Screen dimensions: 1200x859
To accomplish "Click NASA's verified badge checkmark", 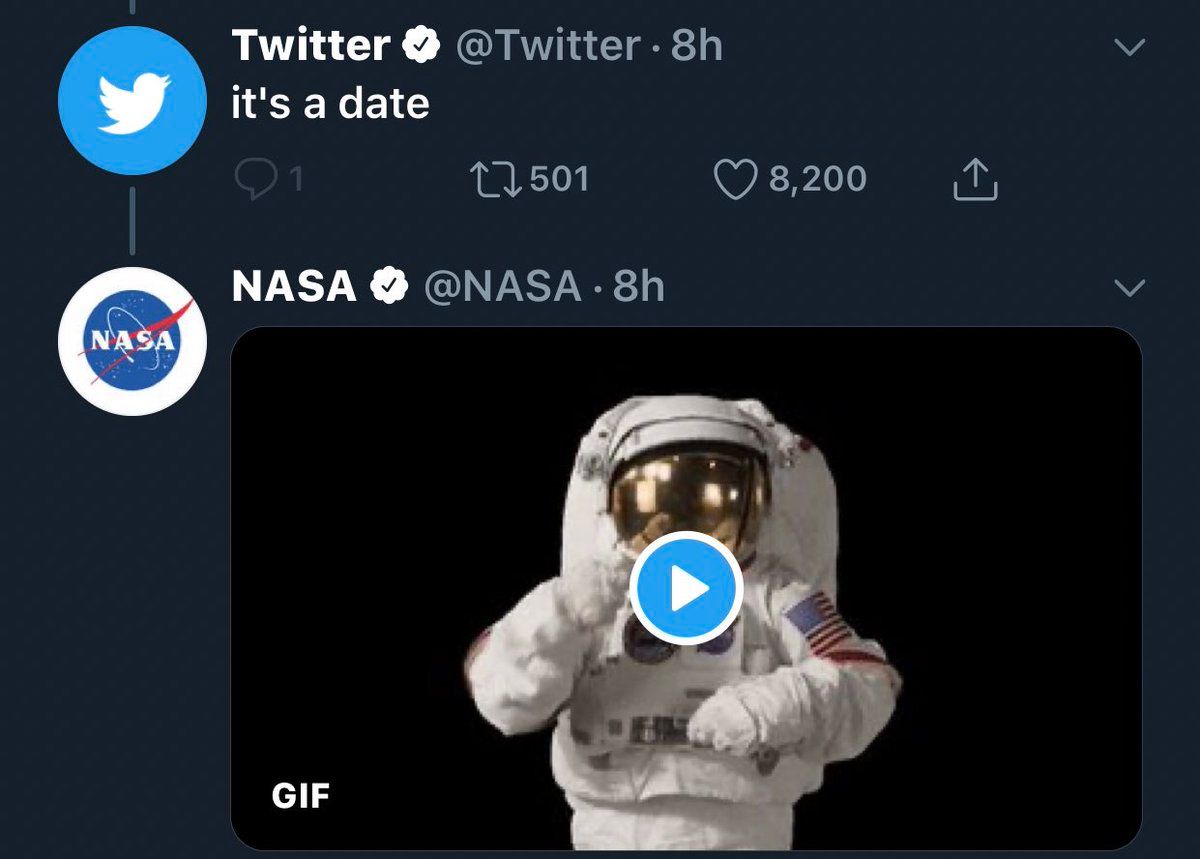I will pos(390,285).
